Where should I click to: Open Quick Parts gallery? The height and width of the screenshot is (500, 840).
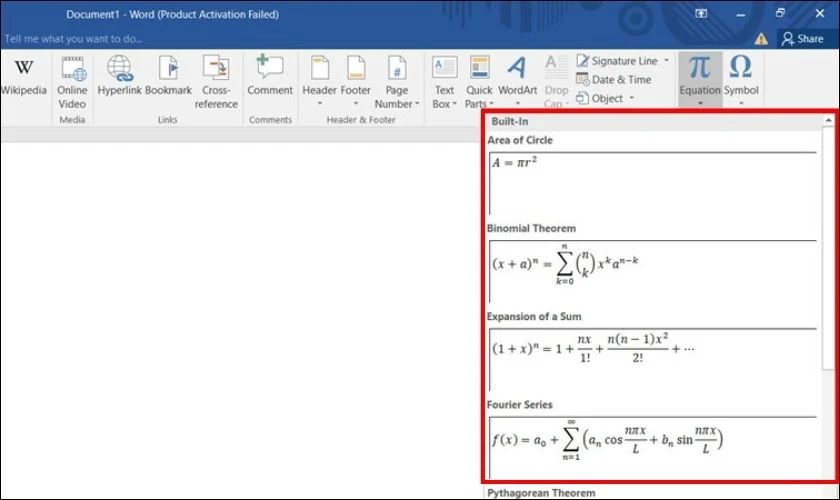[479, 81]
